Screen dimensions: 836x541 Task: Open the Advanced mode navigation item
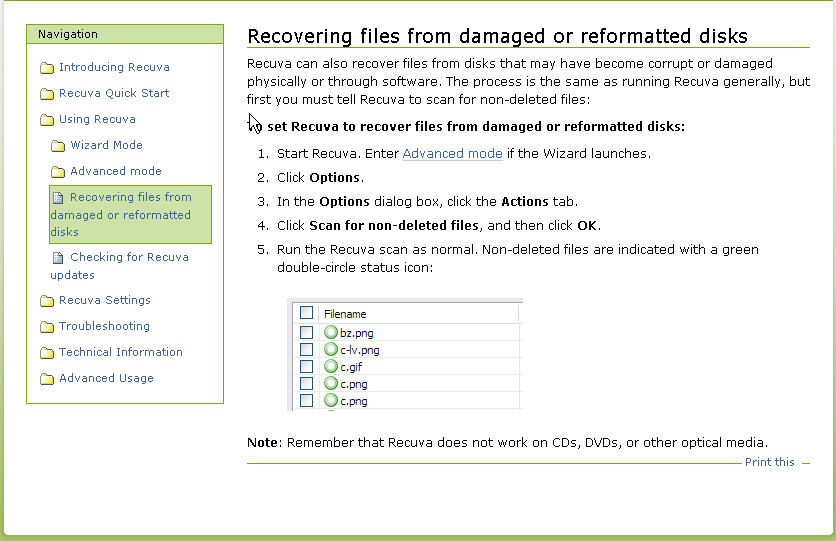(x=116, y=171)
